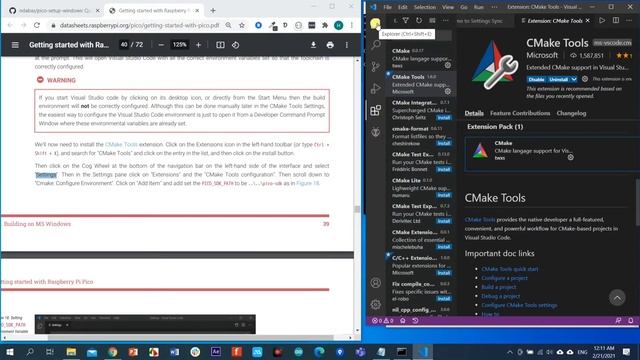
Task: Select the Extensions icon in the activity bar
Action: pyautogui.click(x=376, y=110)
